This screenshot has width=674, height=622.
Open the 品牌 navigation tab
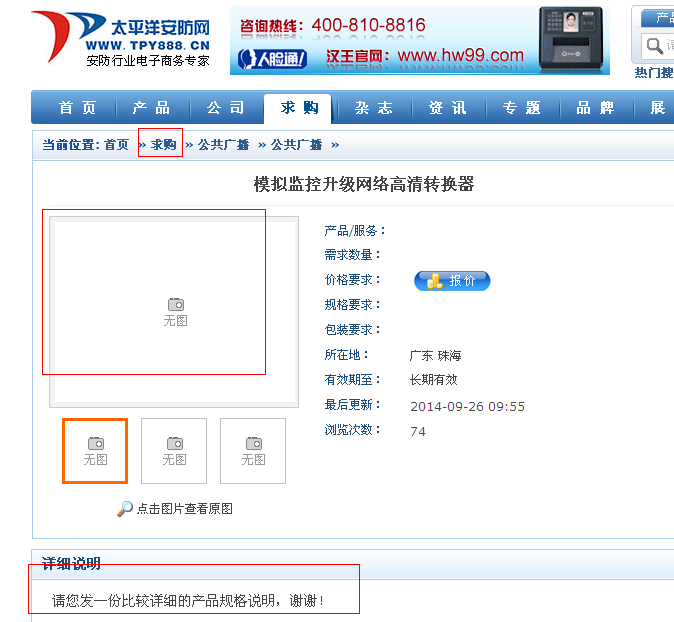595,107
